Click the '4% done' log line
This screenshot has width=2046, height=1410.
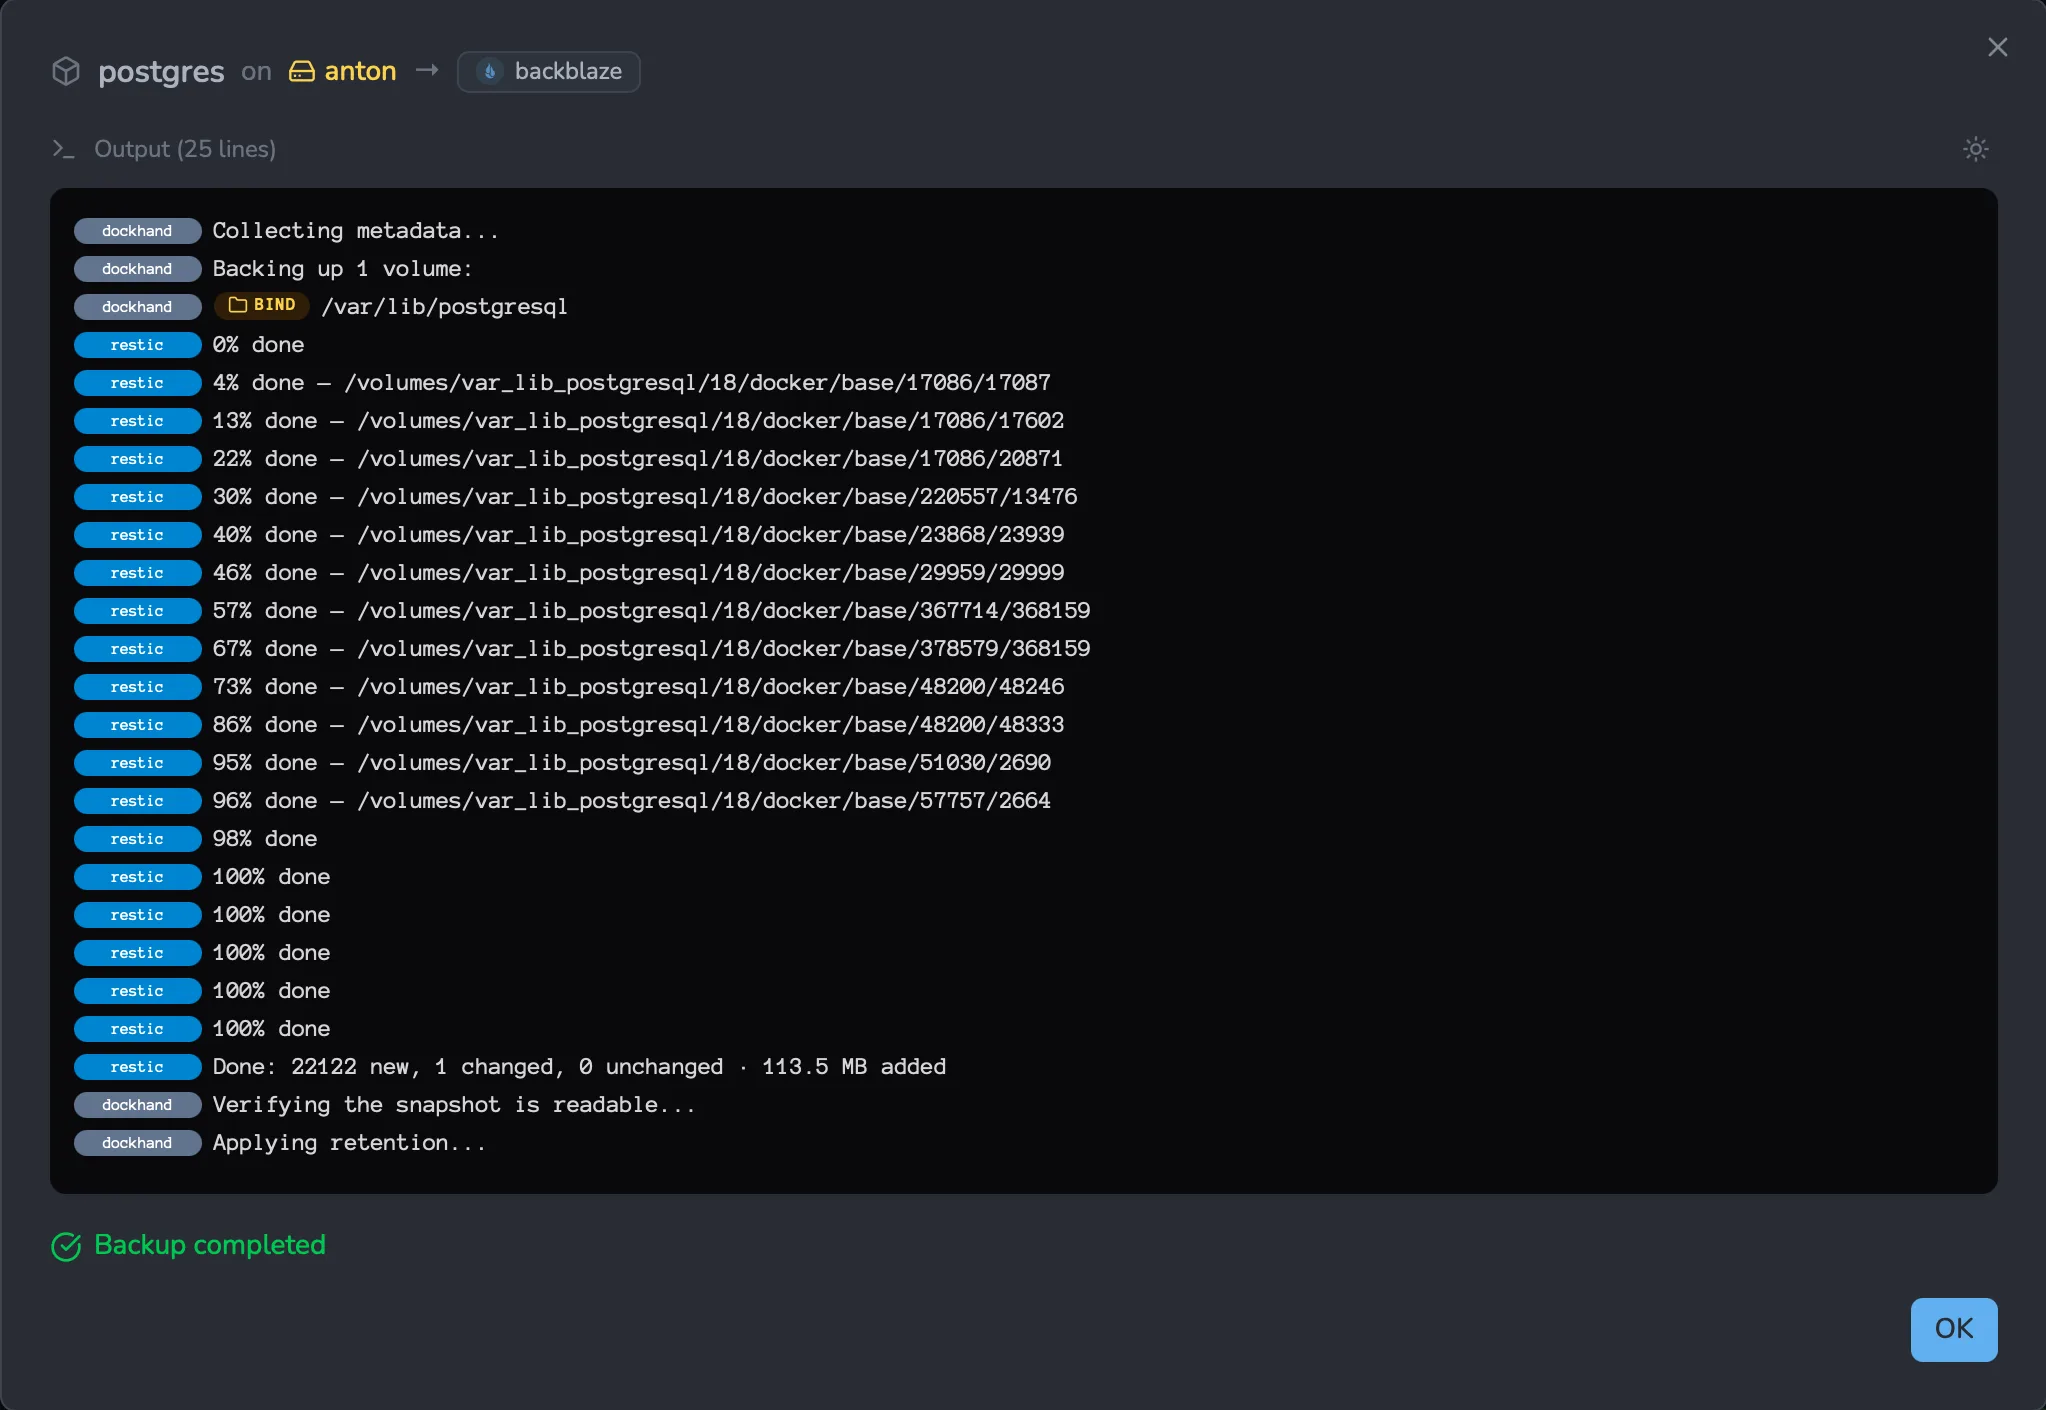pos(631,383)
